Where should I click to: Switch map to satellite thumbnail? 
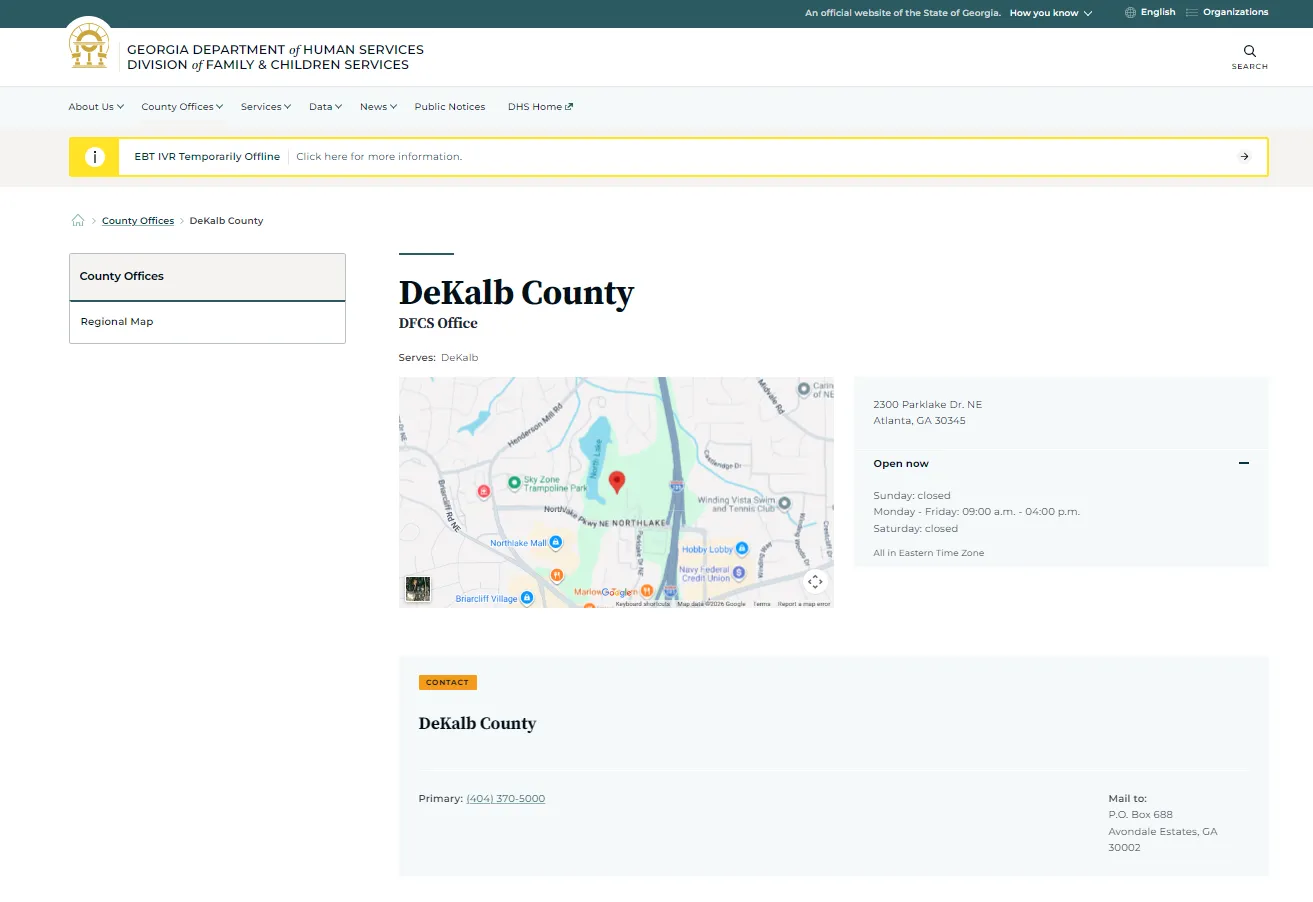[417, 589]
